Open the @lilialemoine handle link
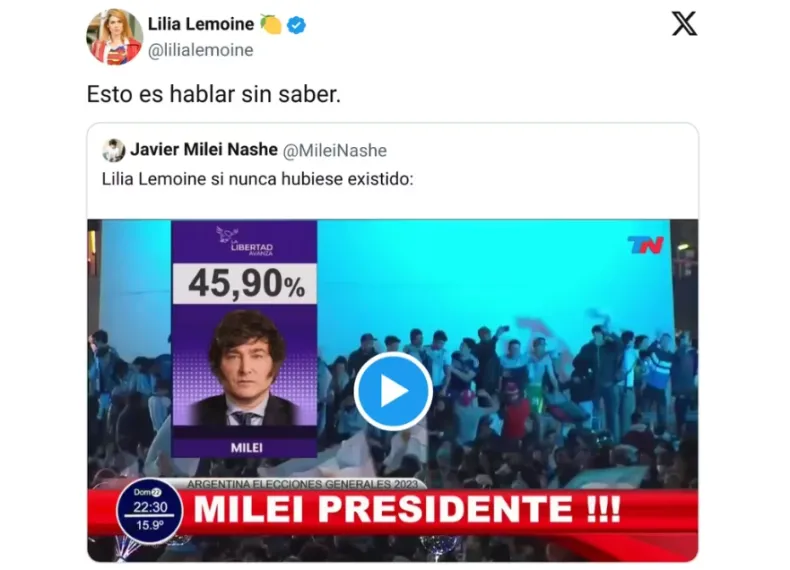 click(201, 50)
